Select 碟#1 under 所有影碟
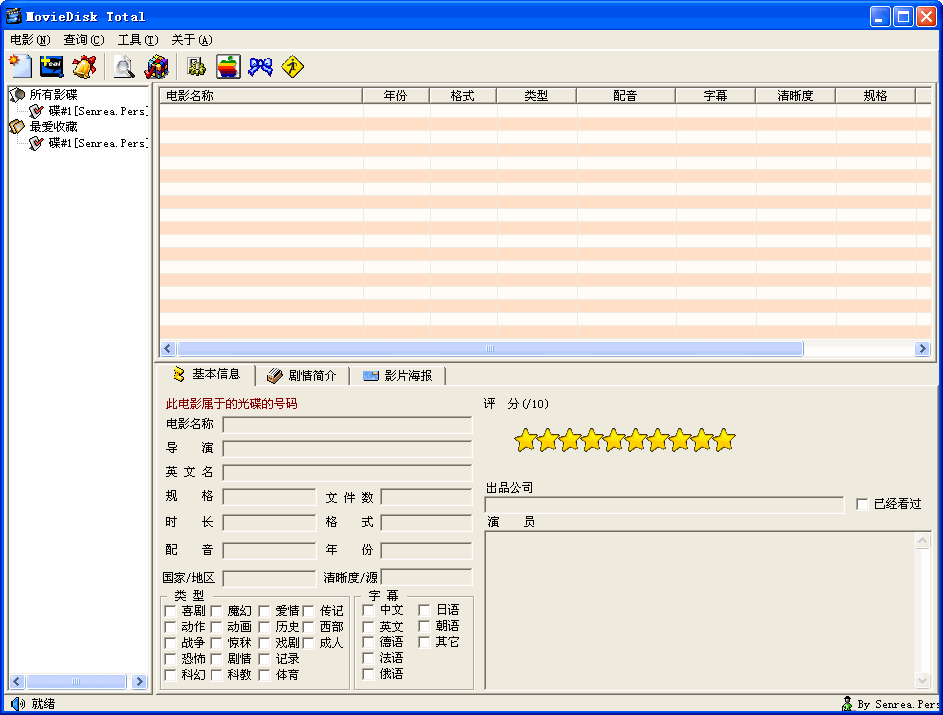Viewport: 943px width, 715px height. [x=97, y=111]
